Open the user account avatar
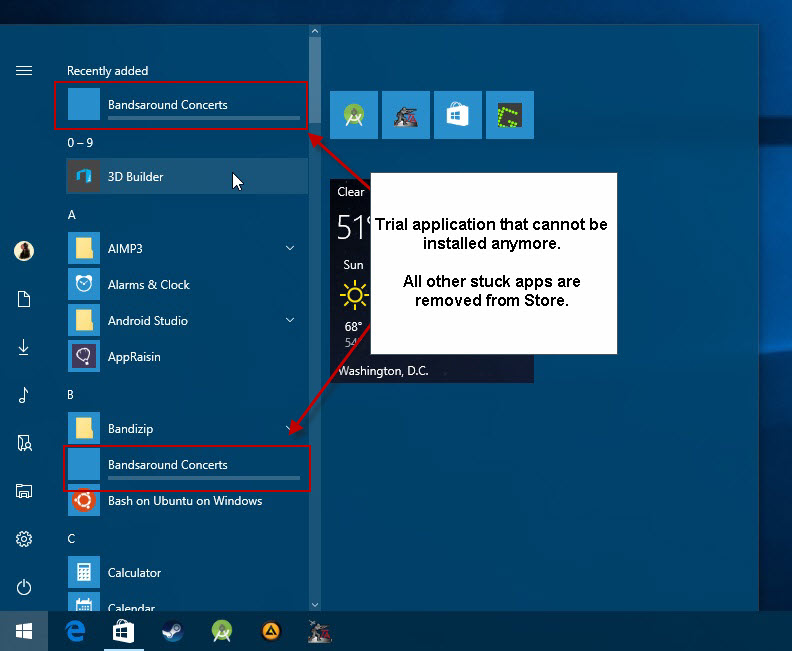 pos(24,251)
